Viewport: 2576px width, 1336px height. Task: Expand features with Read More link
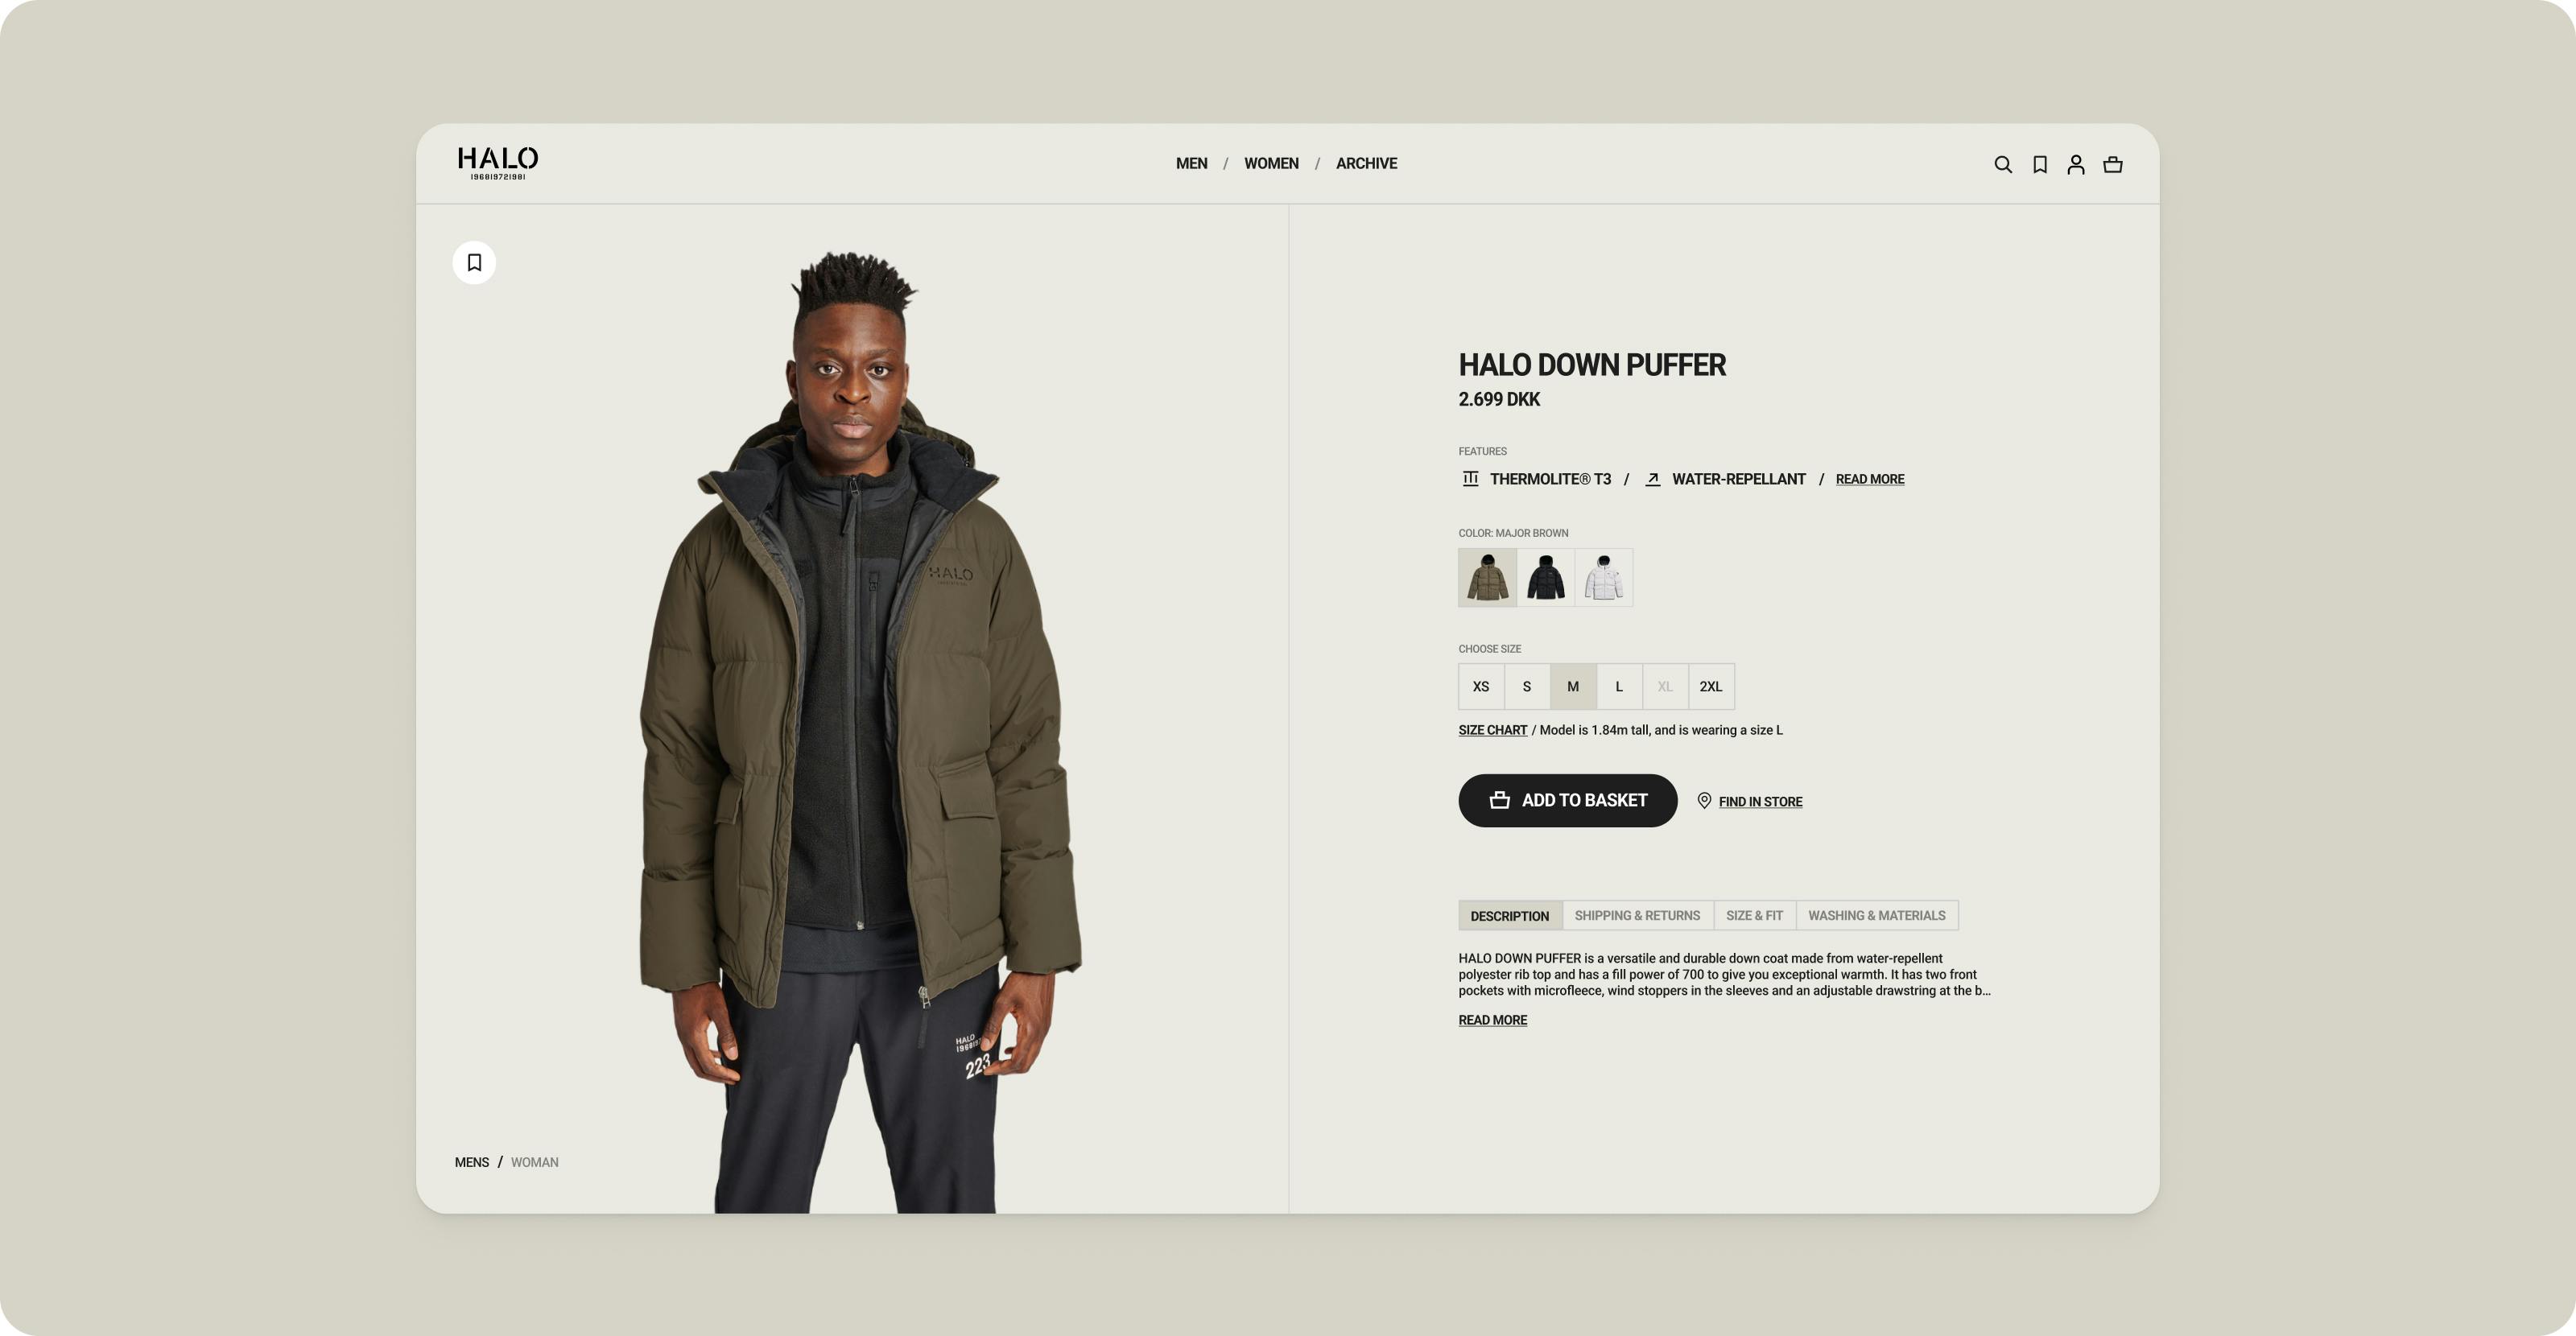coord(1870,480)
